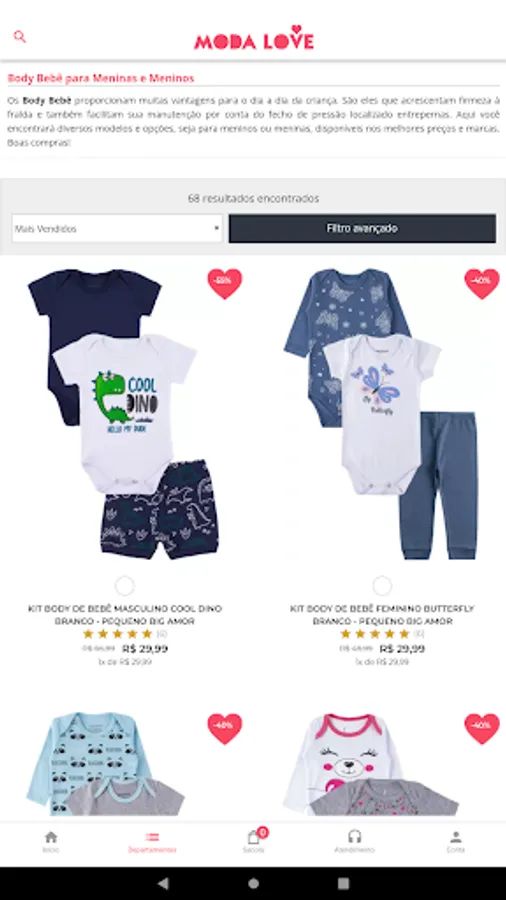Open the Departamentos tab
Viewport: 506px width, 900px height.
pos(152,841)
